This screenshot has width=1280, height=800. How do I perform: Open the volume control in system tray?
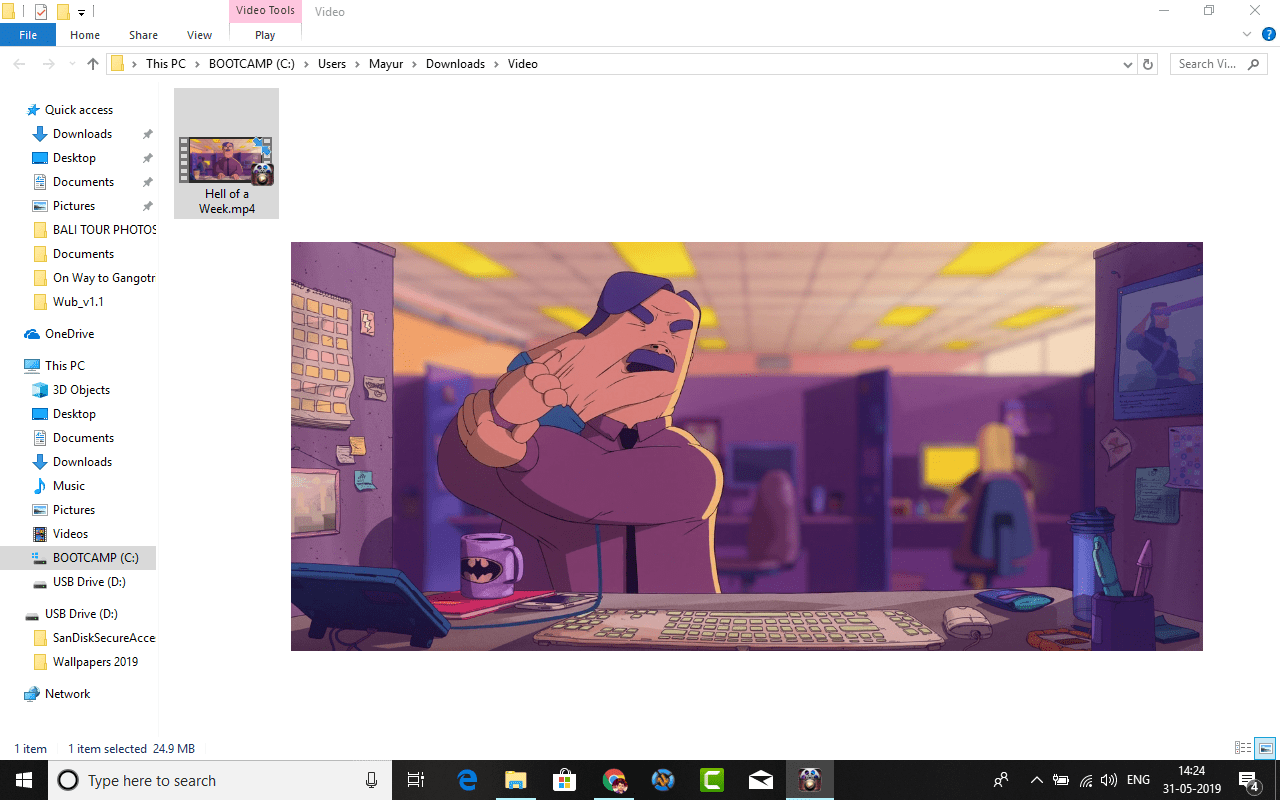pos(1109,780)
